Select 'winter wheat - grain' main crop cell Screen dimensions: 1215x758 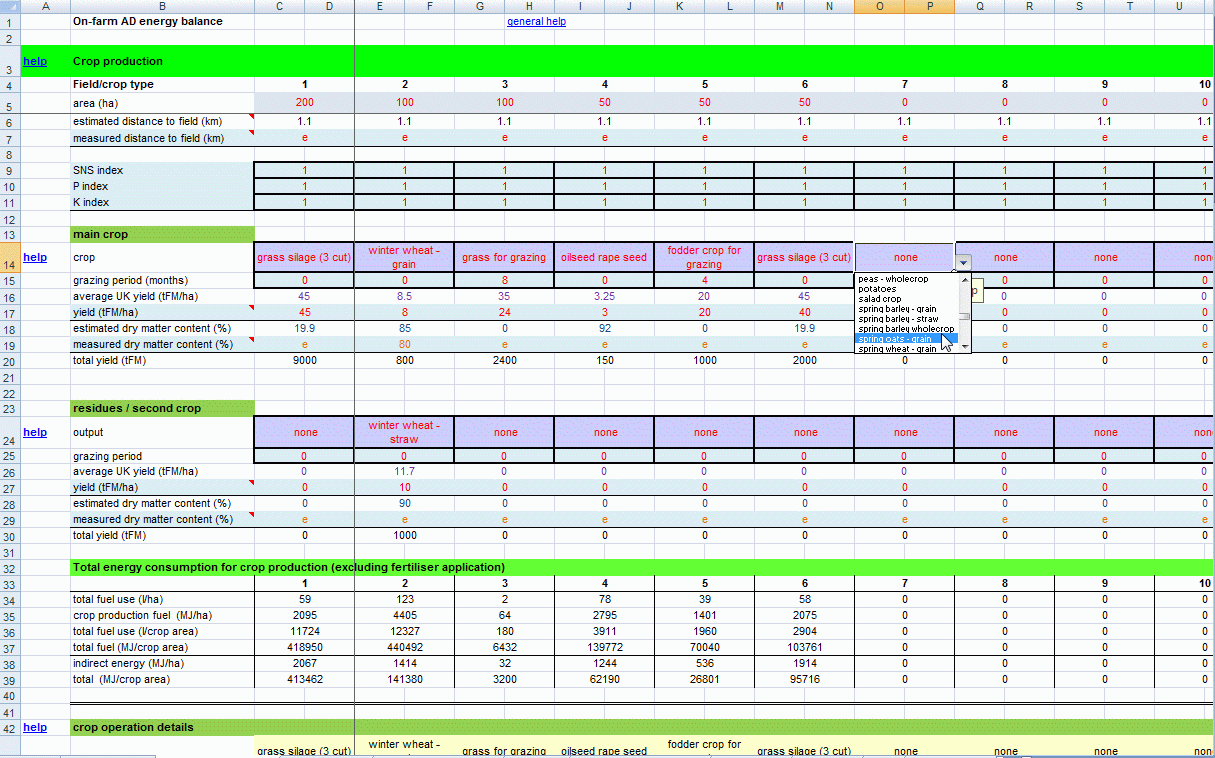404,257
